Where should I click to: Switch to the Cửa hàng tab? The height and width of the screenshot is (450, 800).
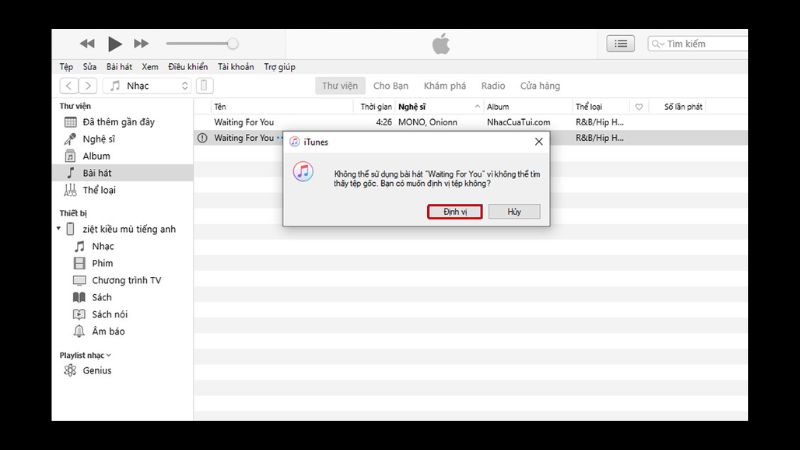[x=540, y=86]
